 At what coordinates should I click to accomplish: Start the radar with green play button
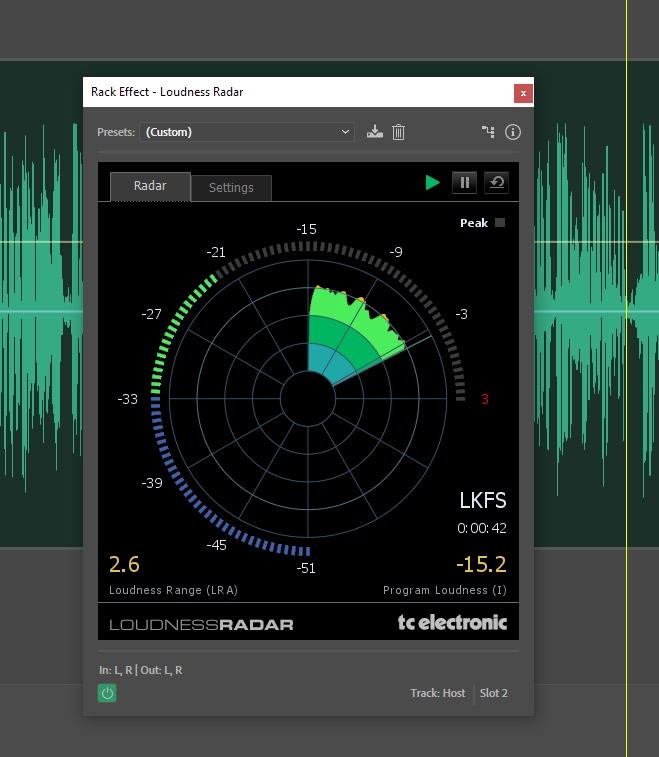coord(432,182)
